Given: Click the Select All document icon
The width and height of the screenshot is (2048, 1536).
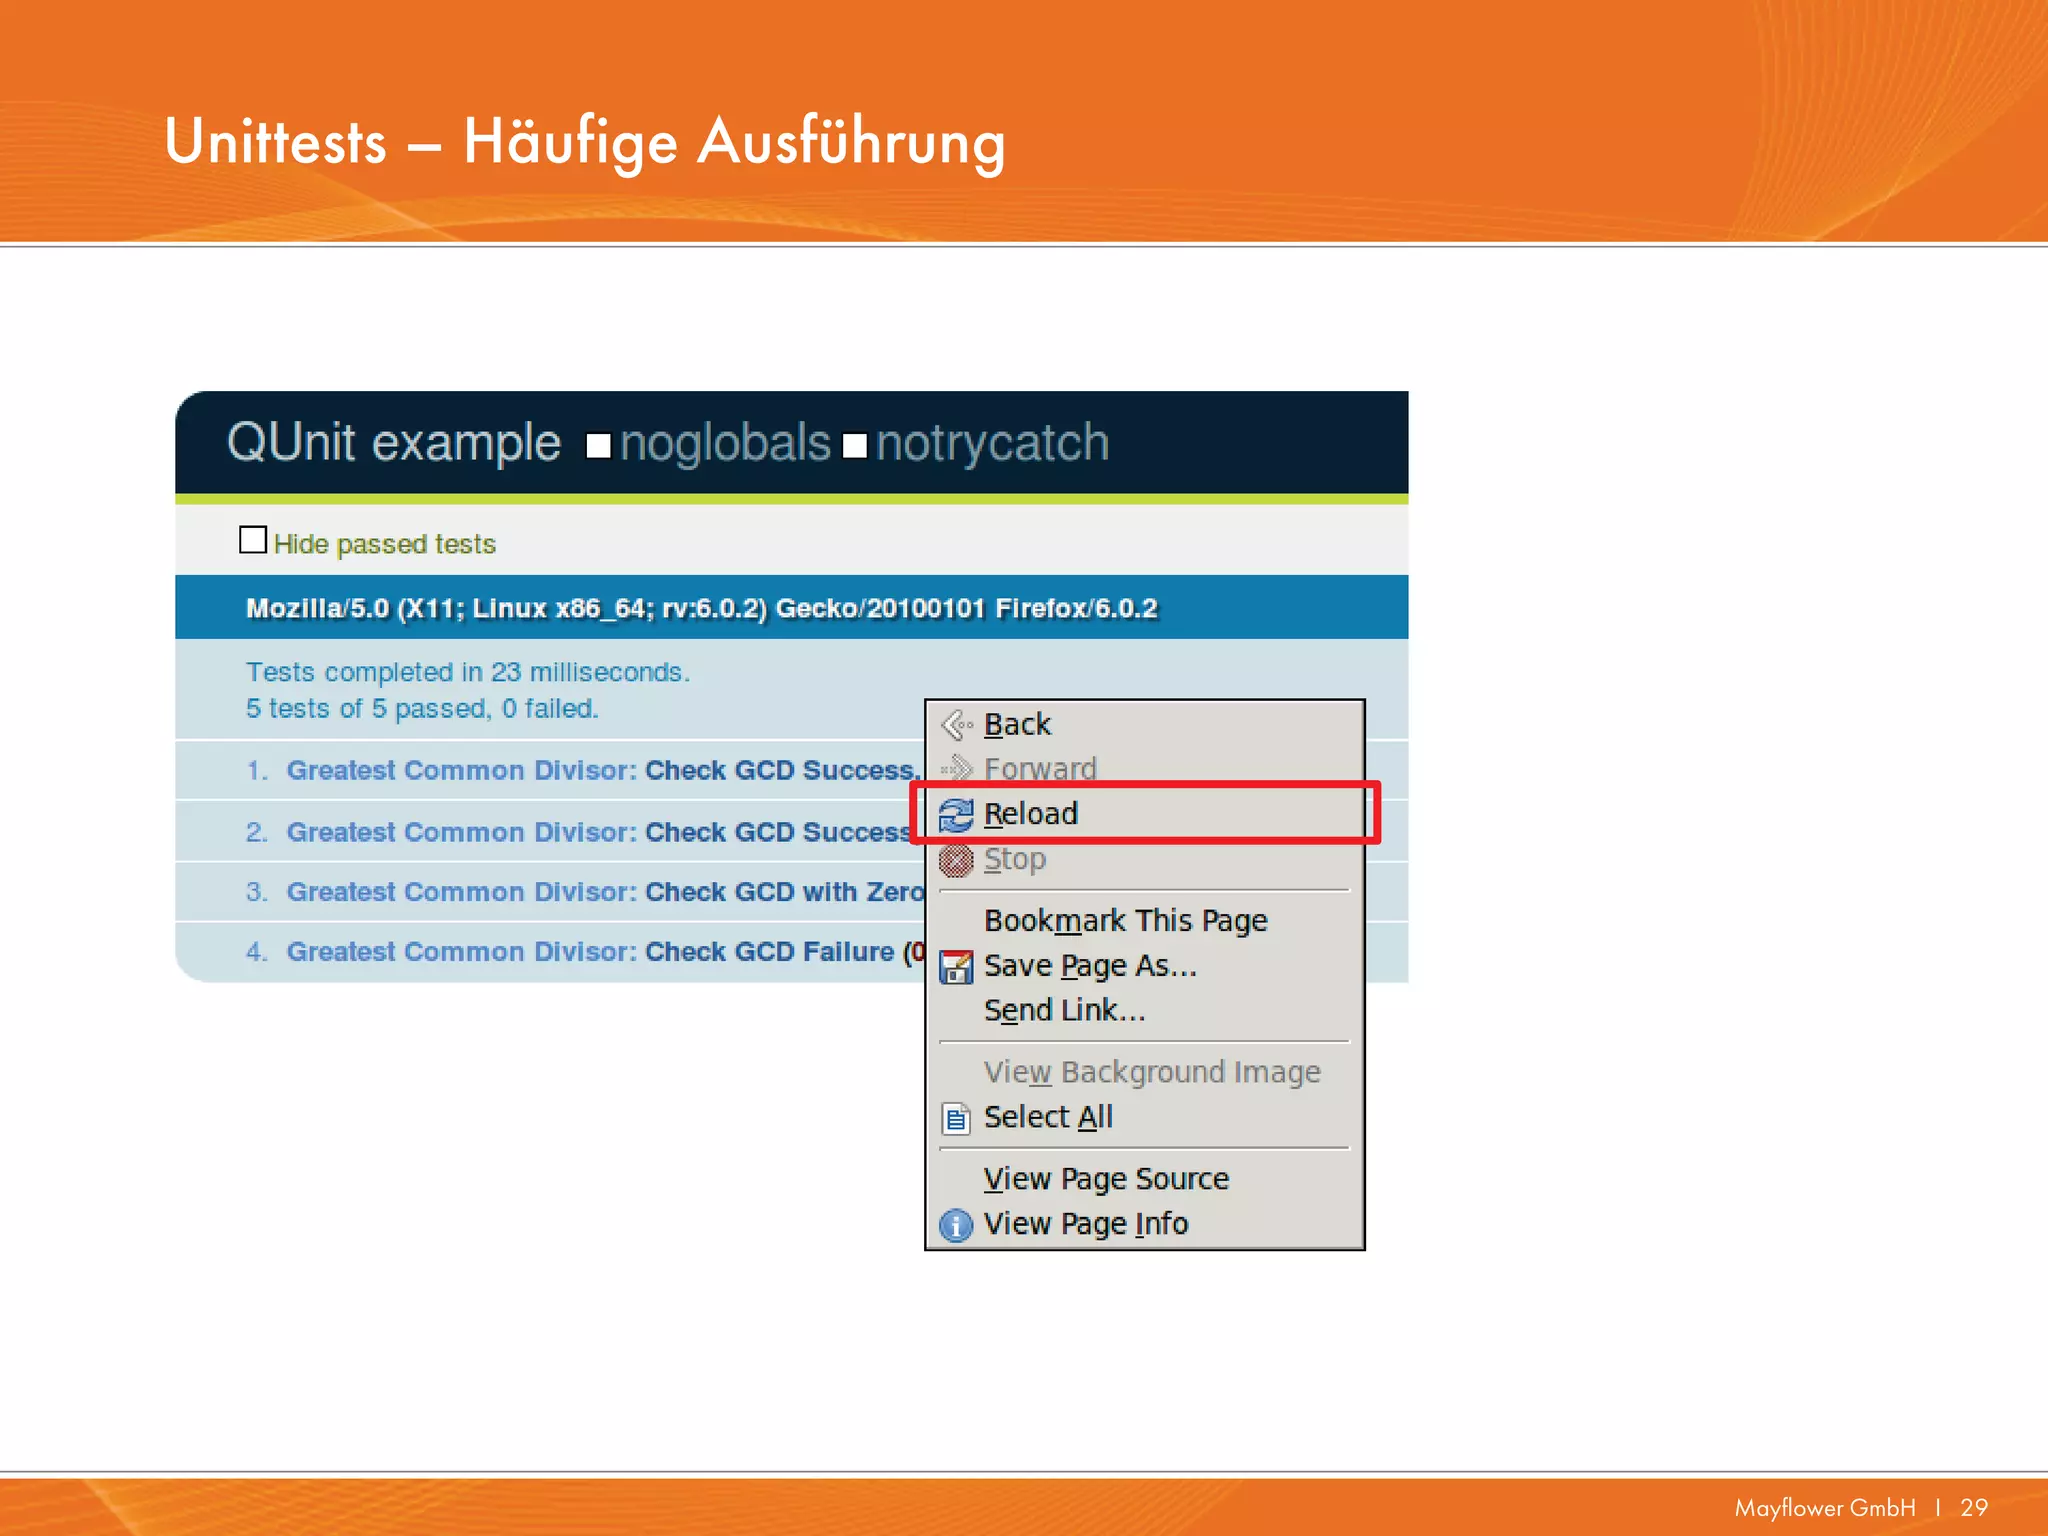Looking at the screenshot, I should 956,1118.
